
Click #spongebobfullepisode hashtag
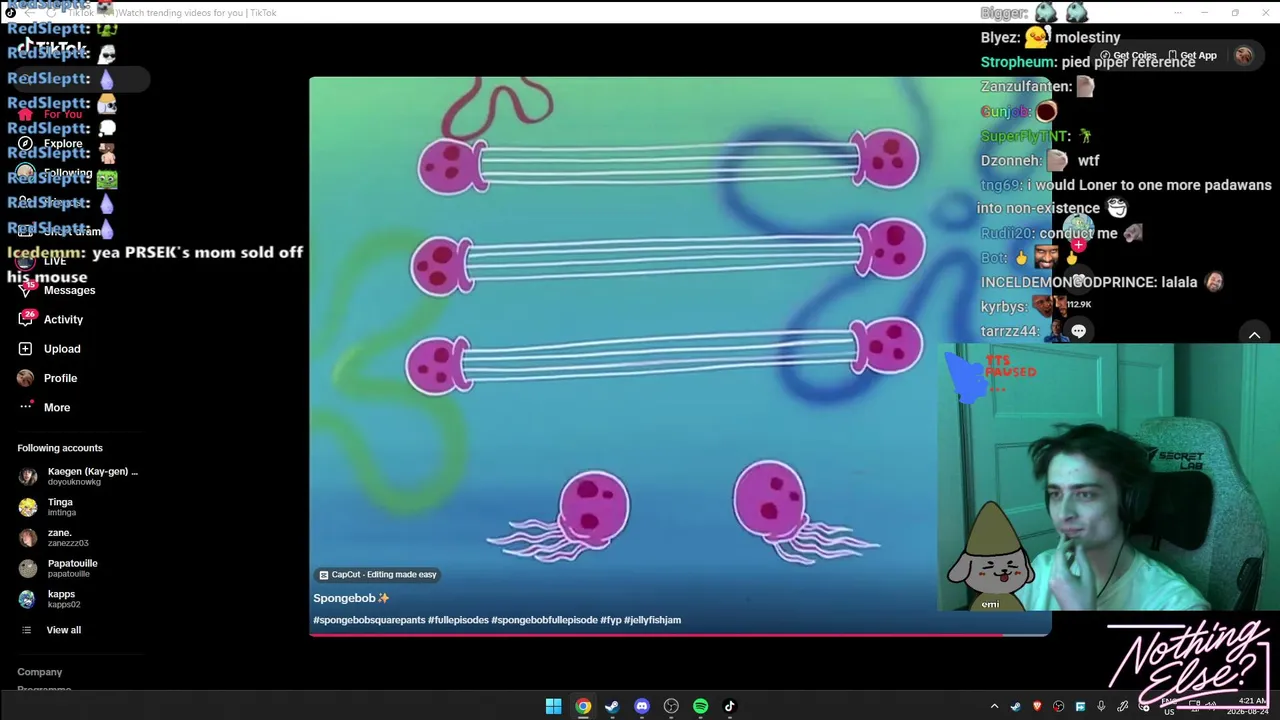click(x=544, y=620)
